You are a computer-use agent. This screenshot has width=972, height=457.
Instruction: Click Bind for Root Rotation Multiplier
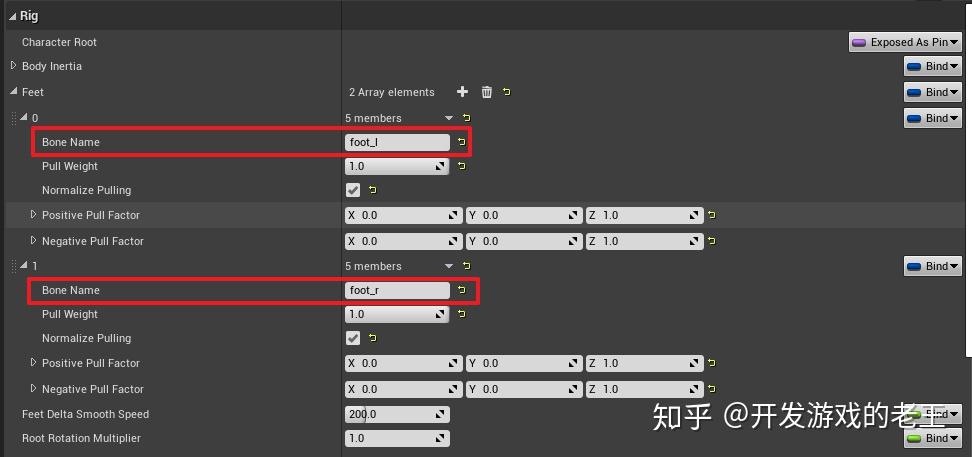click(x=932, y=438)
